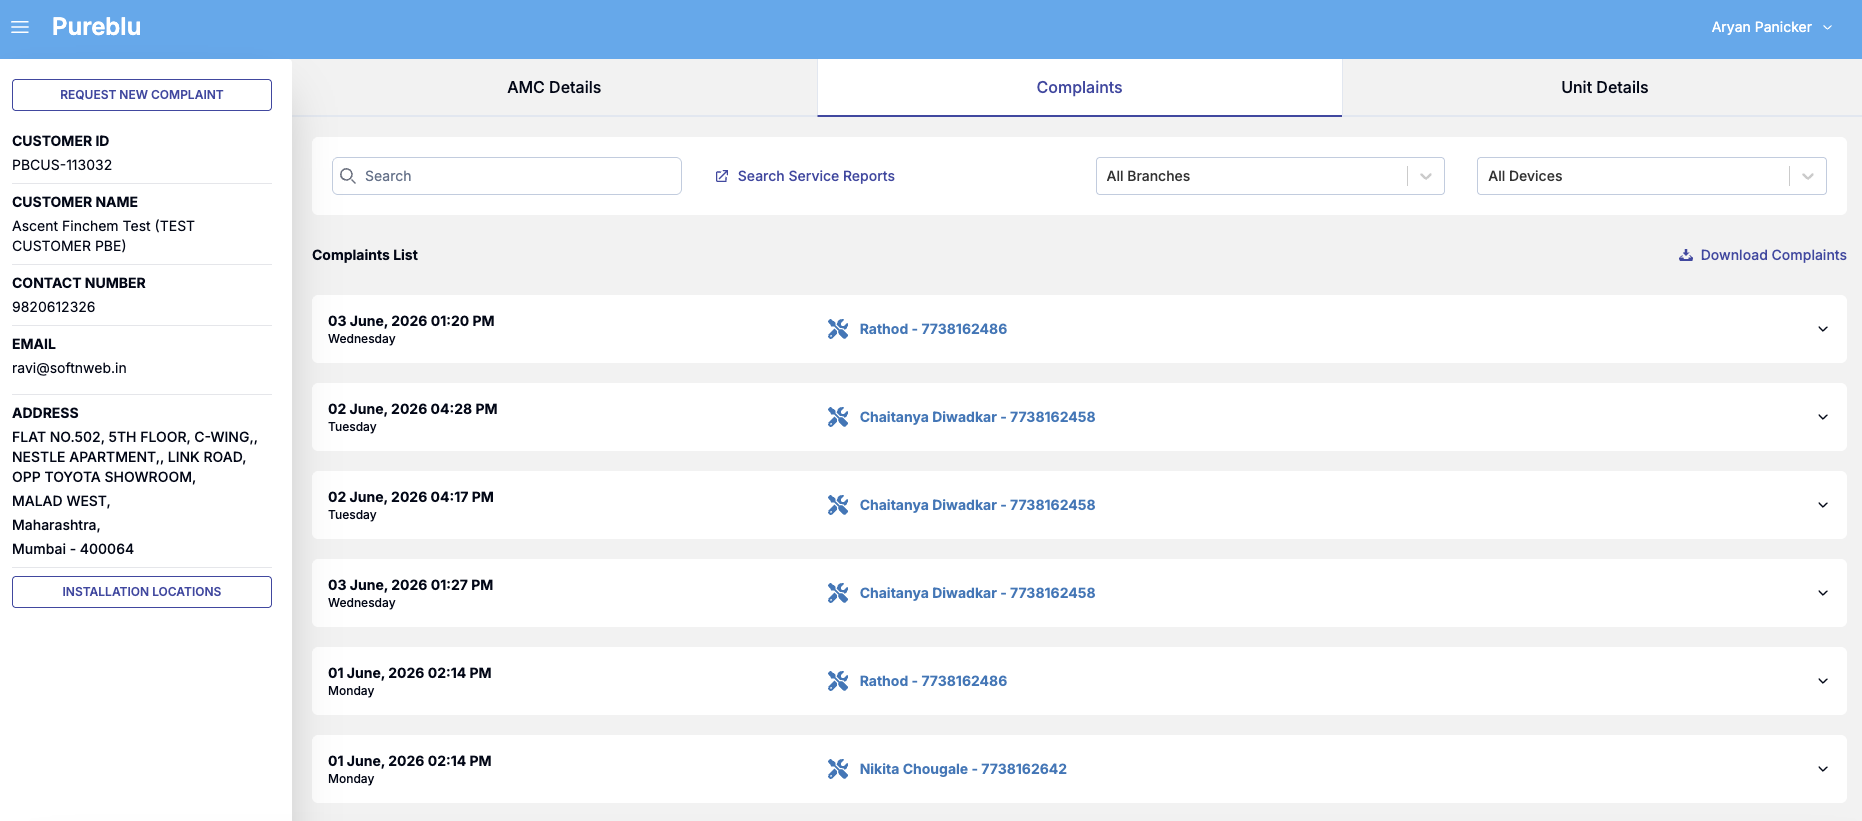
Task: Expand the Nikita Chougale complaint row
Action: [1823, 769]
